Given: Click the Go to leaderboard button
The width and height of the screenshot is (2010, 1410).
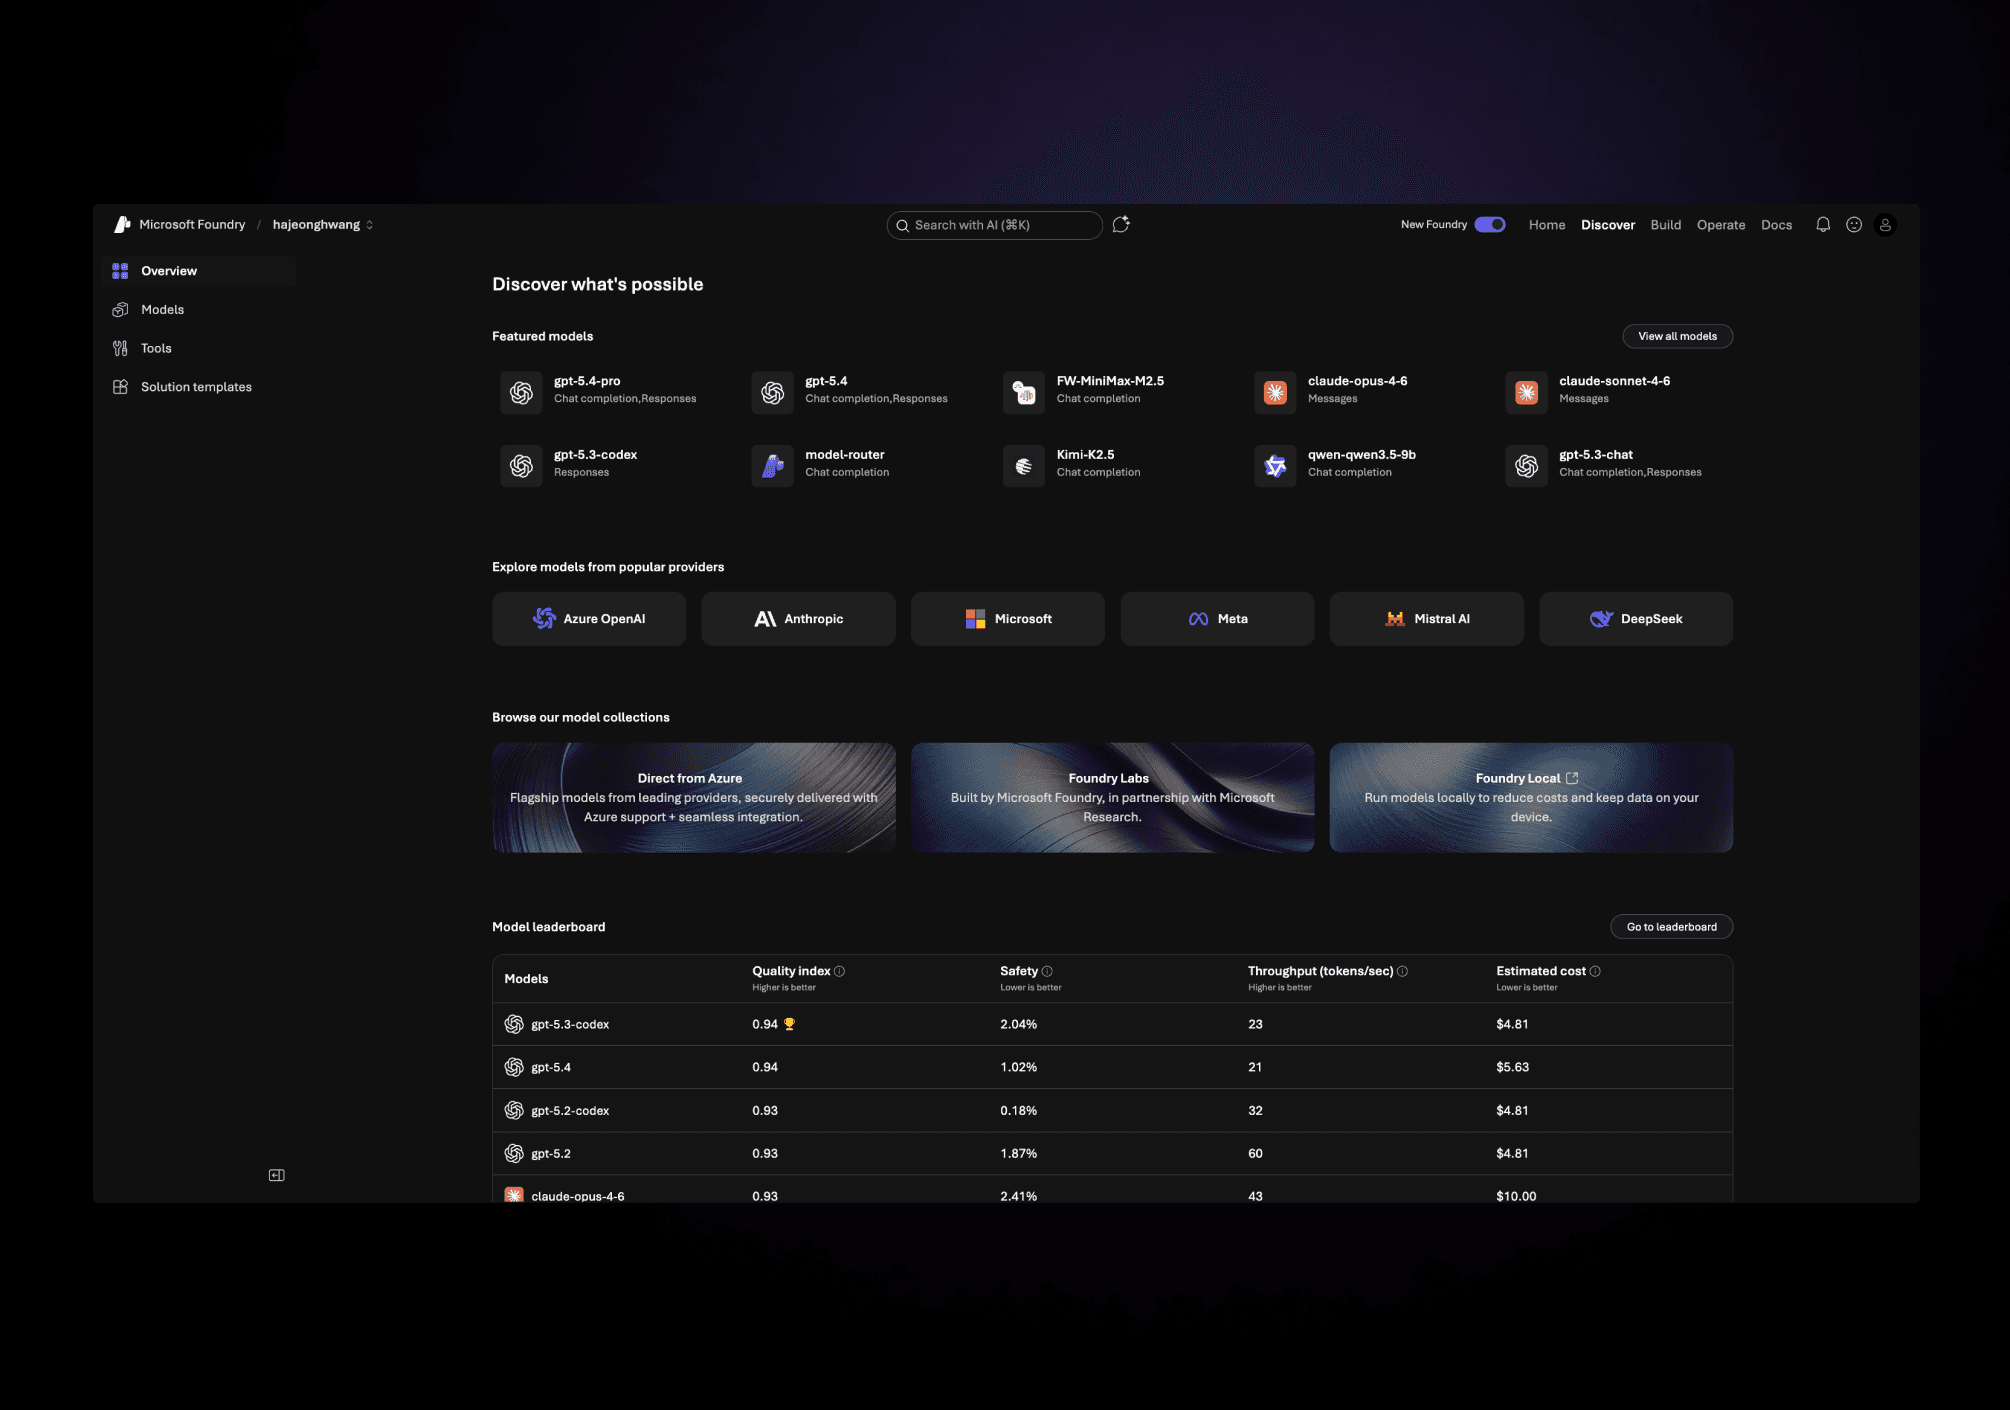Looking at the screenshot, I should pos(1671,927).
